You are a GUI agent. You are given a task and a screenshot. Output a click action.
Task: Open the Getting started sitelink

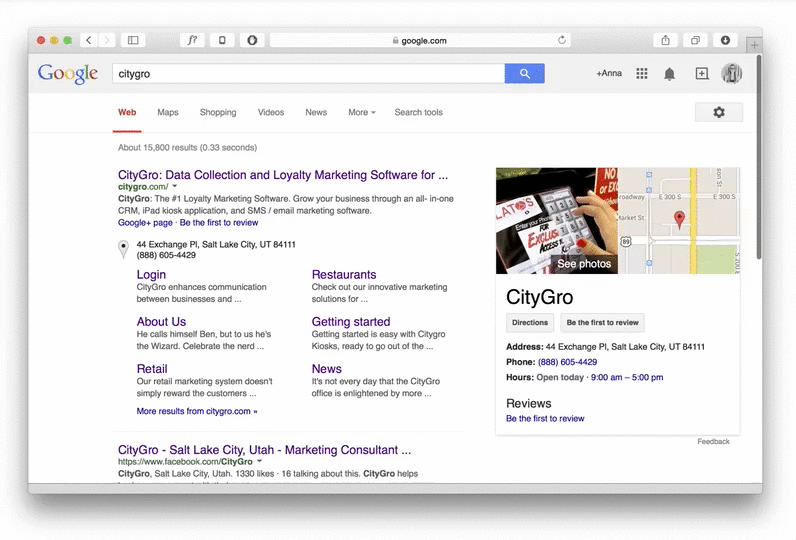click(351, 322)
